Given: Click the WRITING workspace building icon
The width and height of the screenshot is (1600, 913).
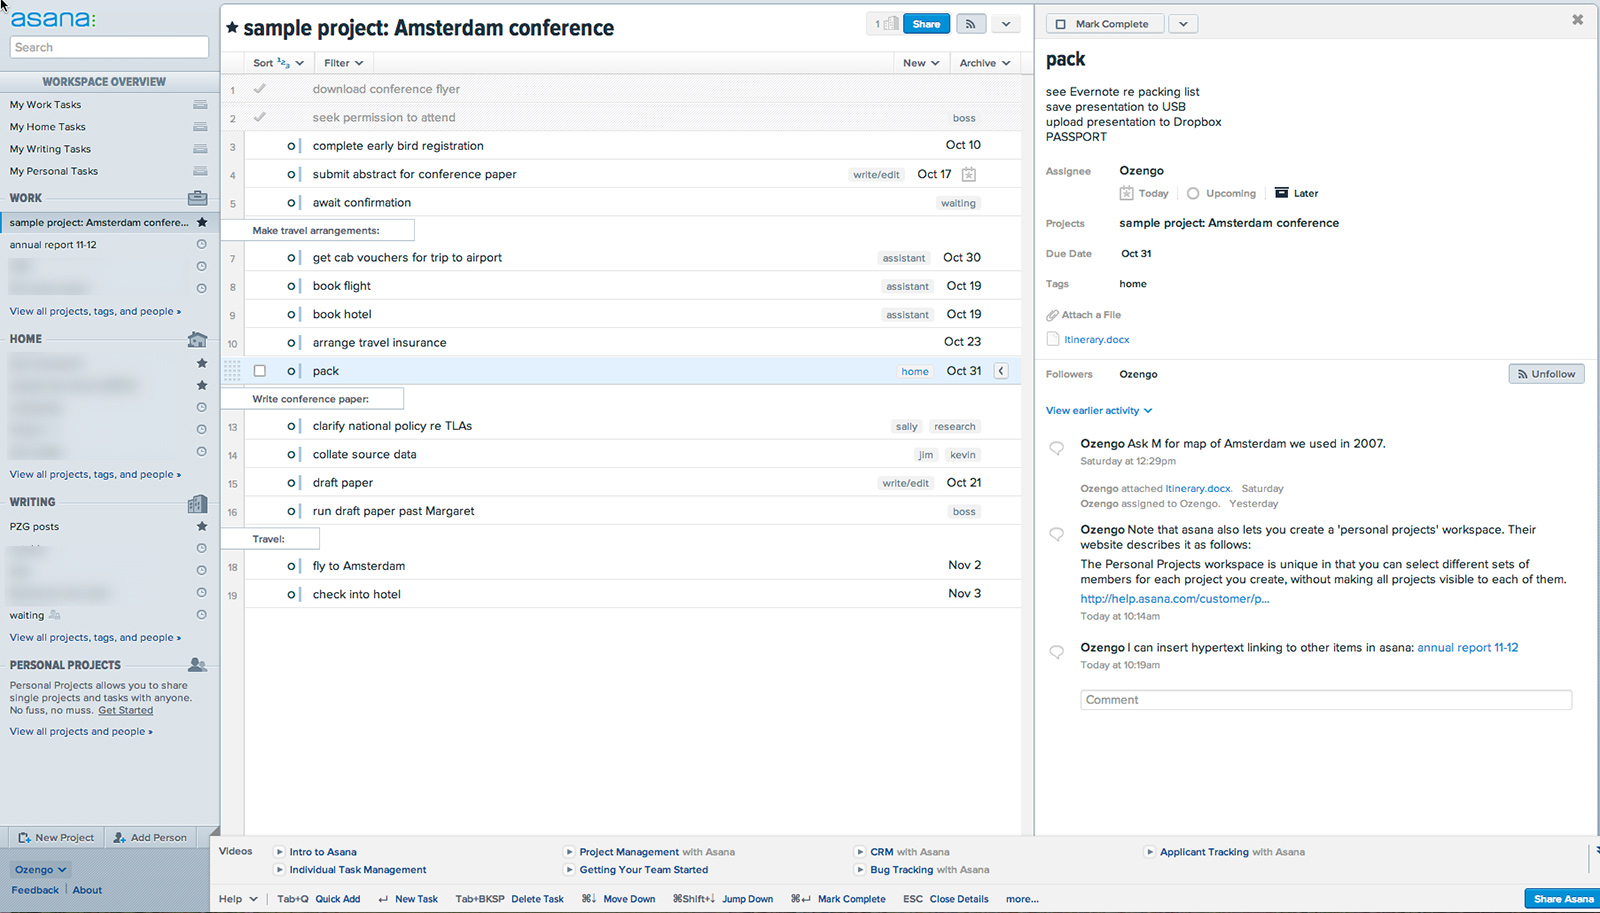Looking at the screenshot, I should [x=198, y=503].
